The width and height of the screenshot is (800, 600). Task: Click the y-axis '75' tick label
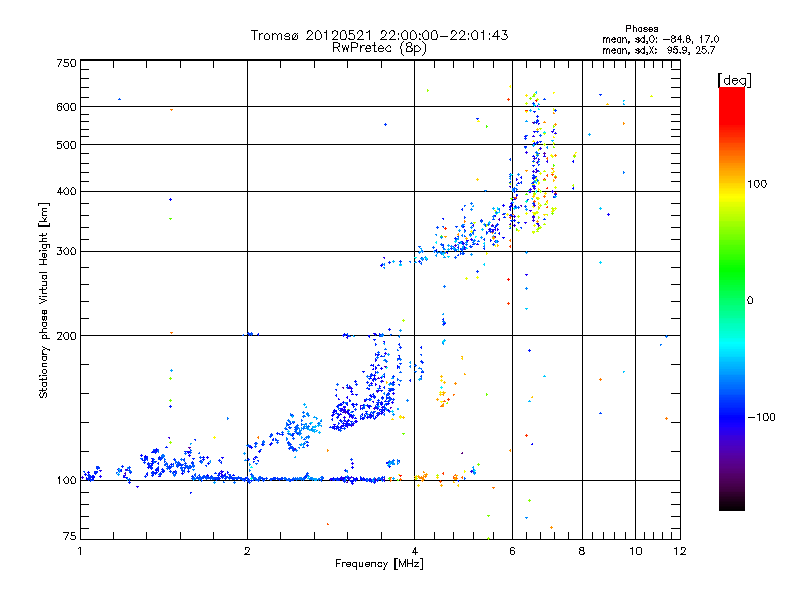(70, 536)
